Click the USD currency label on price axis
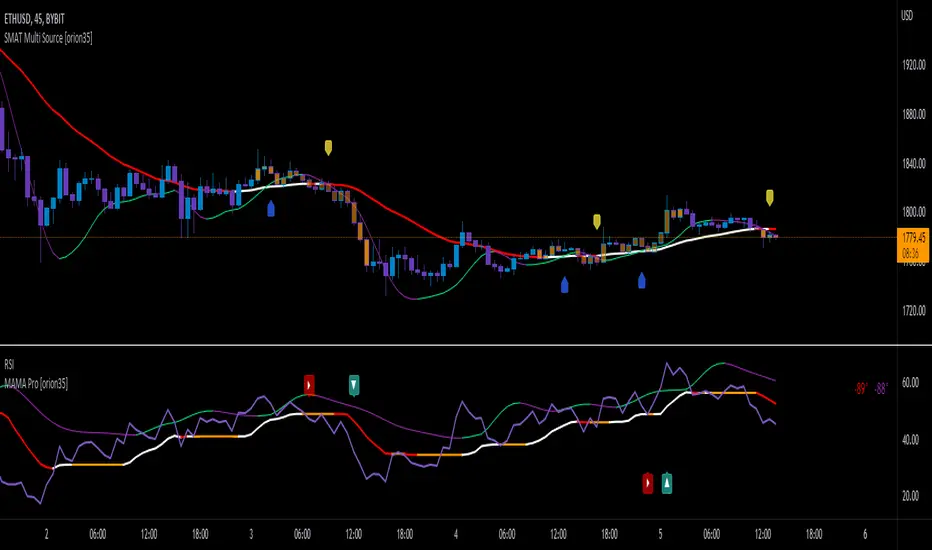 point(907,16)
